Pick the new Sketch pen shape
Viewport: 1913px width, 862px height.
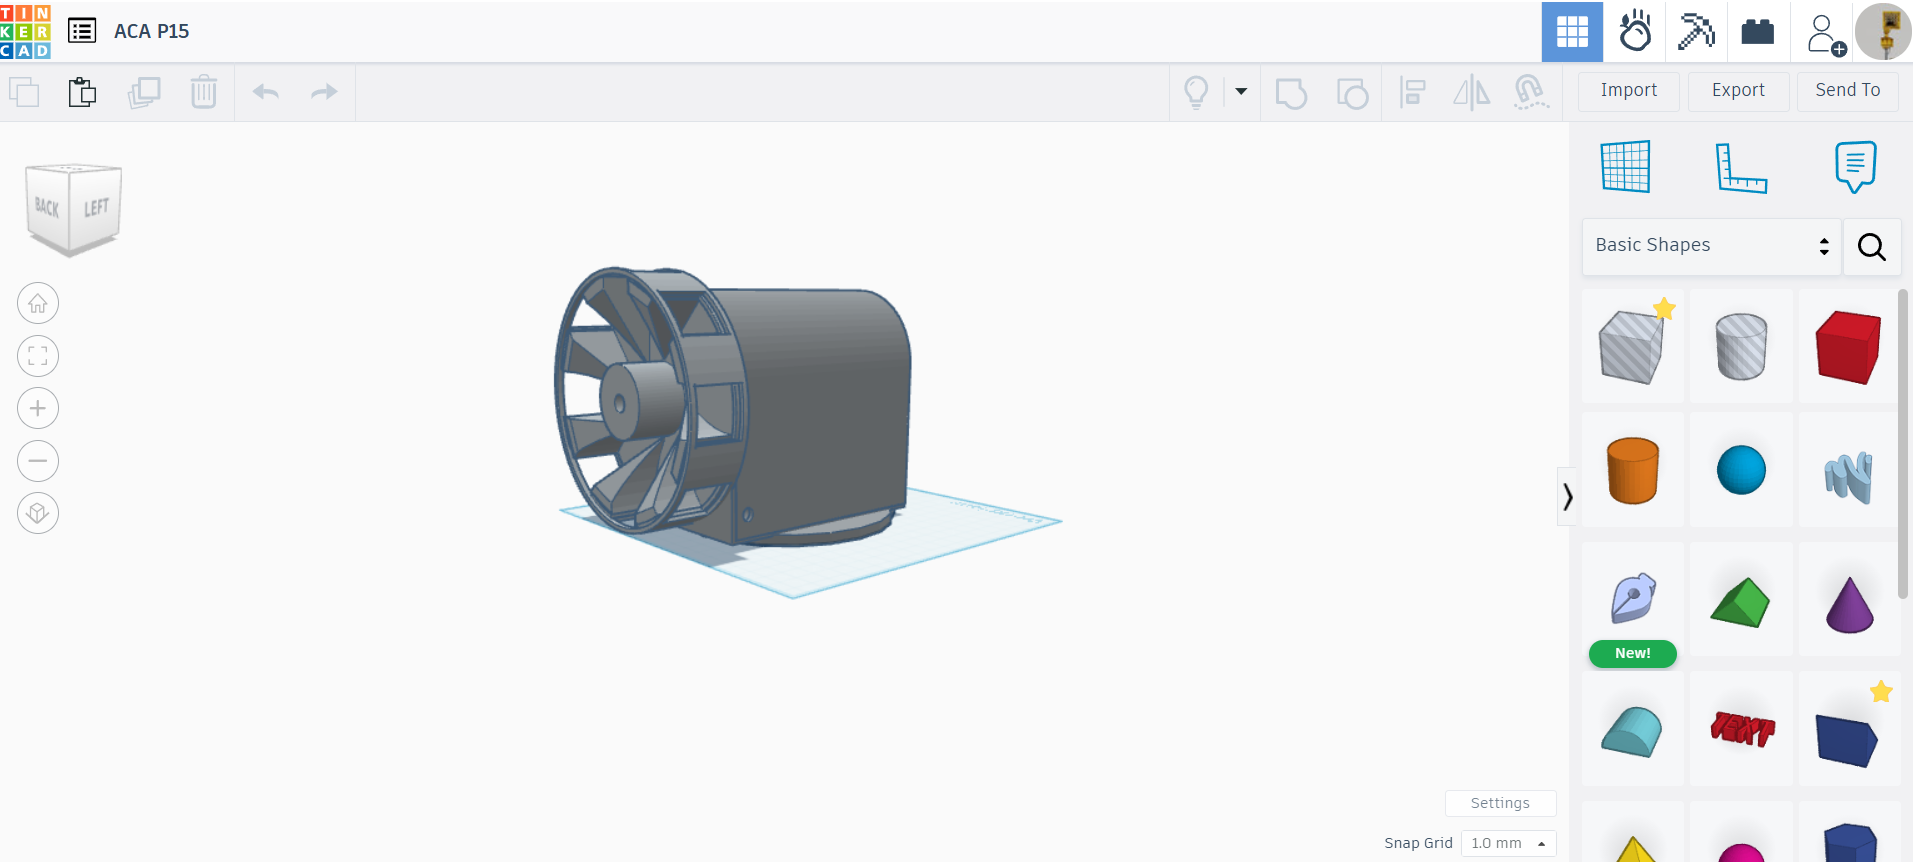pyautogui.click(x=1632, y=599)
